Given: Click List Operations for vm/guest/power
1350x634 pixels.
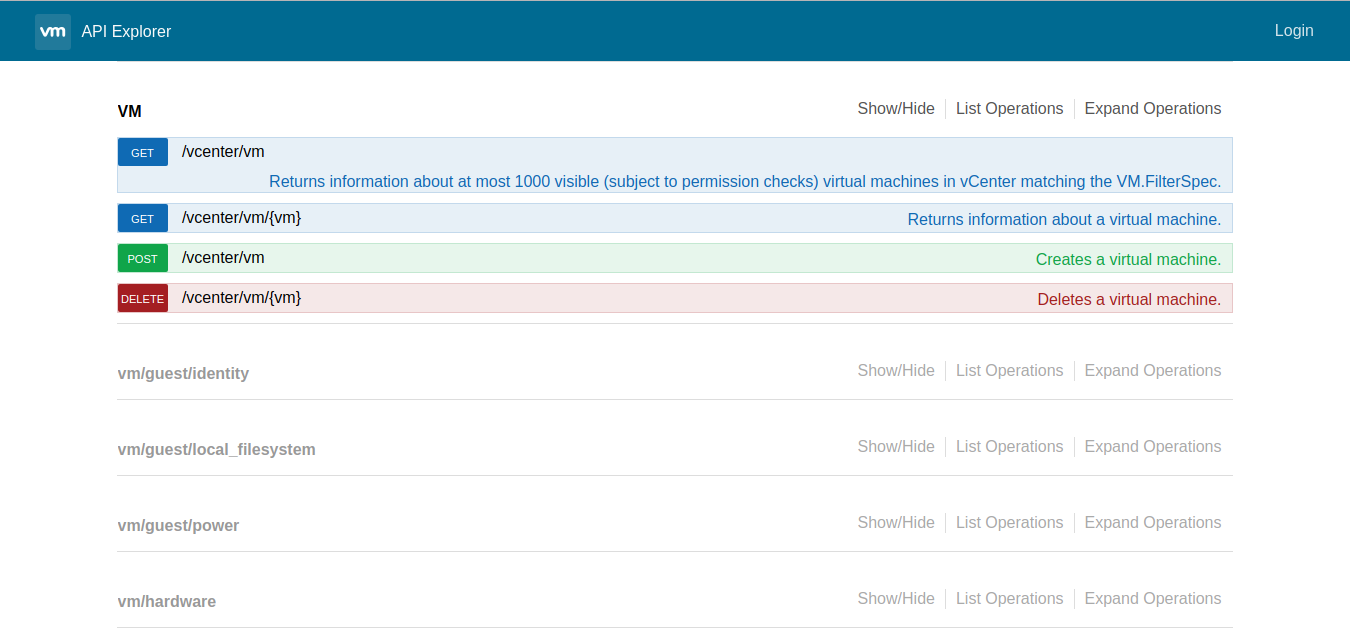Looking at the screenshot, I should click(x=1009, y=522).
